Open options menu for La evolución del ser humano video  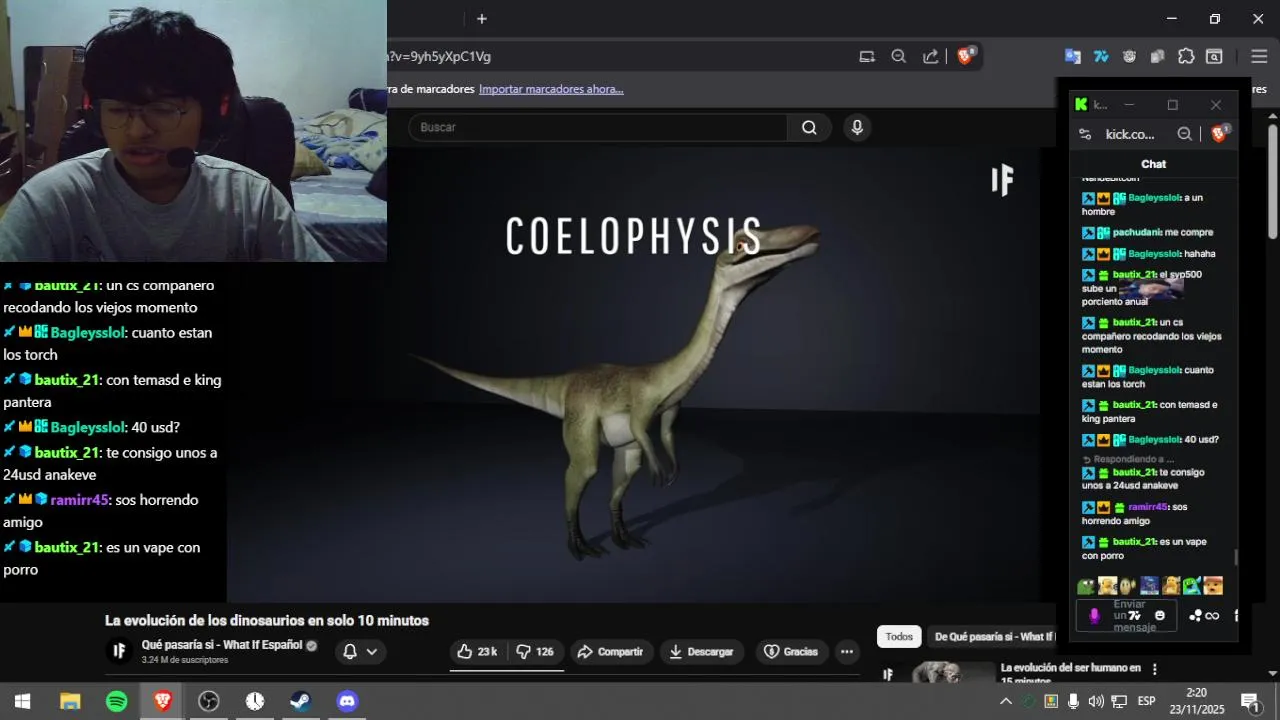(1155, 669)
